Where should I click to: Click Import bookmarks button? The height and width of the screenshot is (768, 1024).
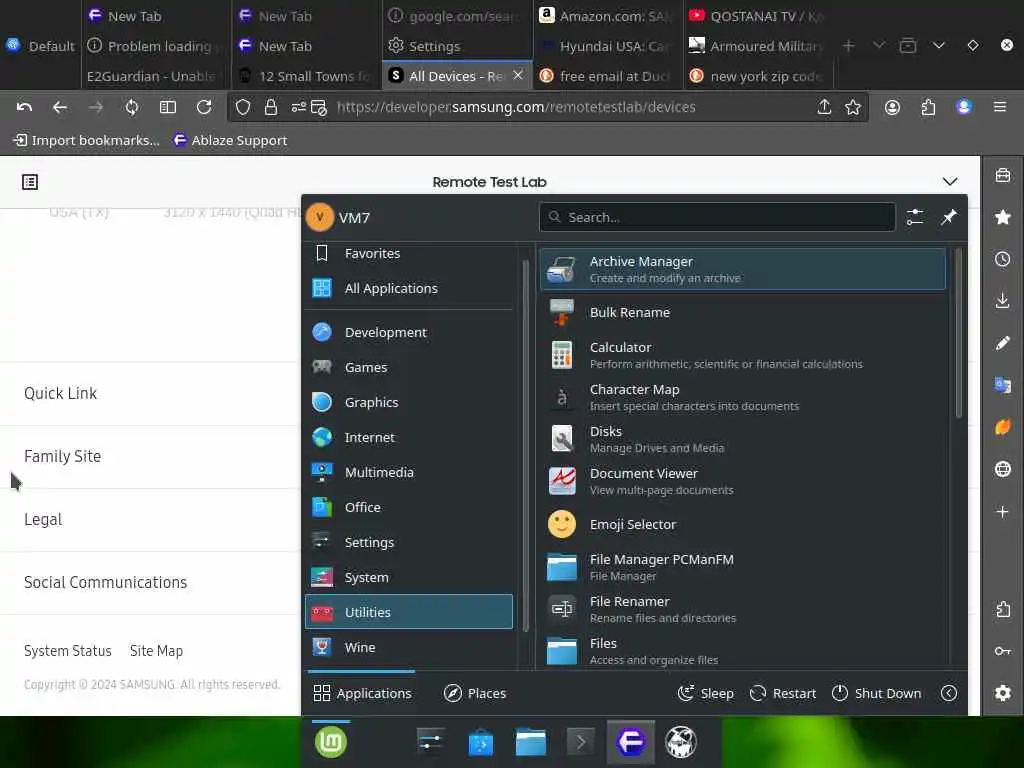pos(86,140)
